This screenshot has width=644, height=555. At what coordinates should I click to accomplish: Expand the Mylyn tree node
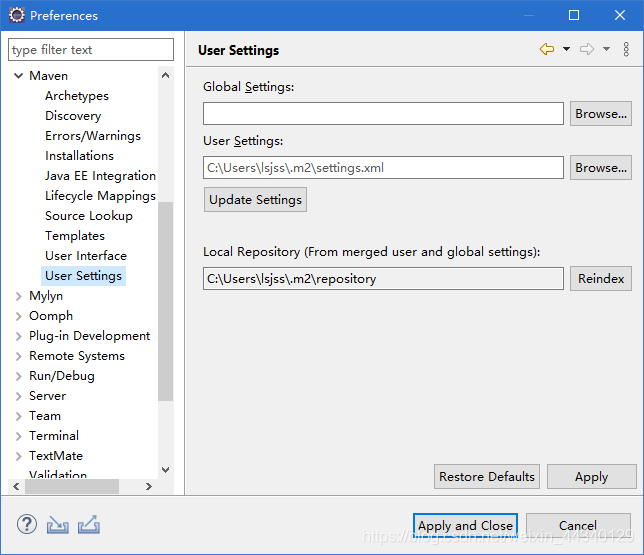point(18,296)
